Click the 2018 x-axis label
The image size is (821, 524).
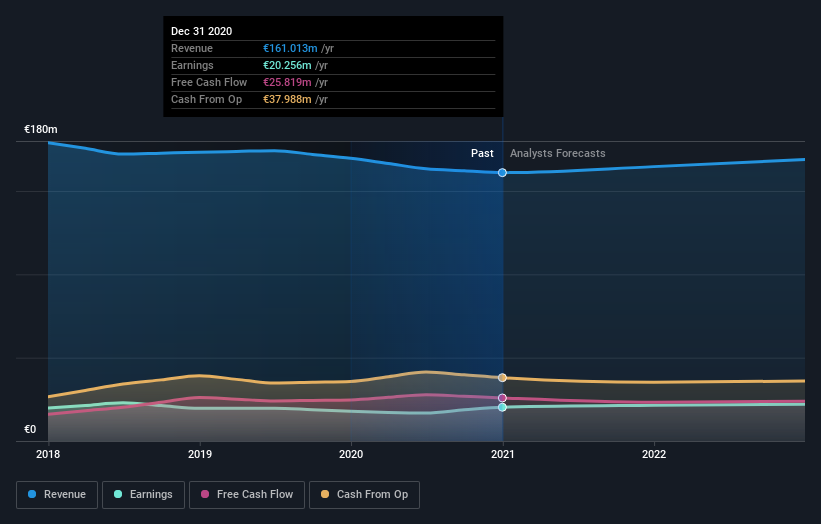click(48, 454)
